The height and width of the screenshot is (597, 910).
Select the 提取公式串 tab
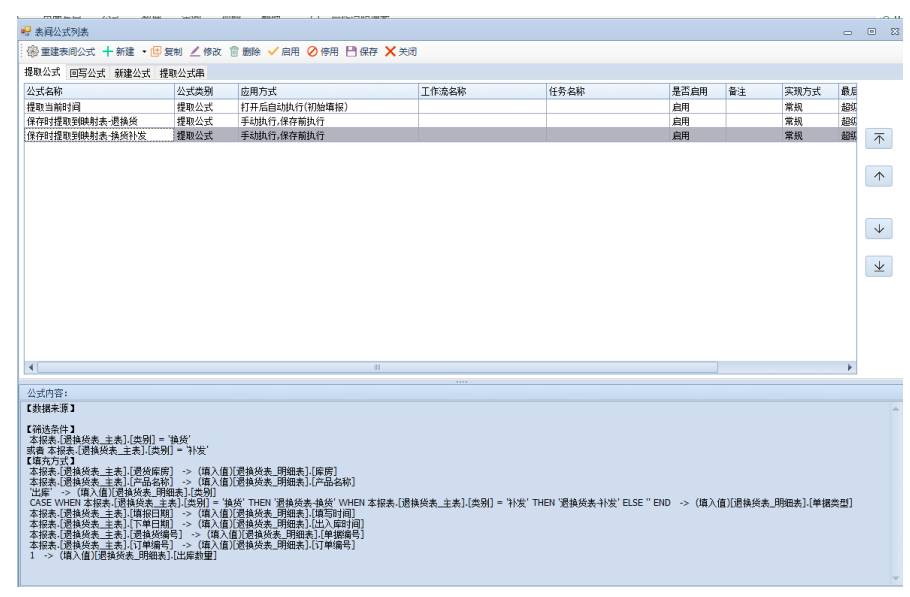182,73
